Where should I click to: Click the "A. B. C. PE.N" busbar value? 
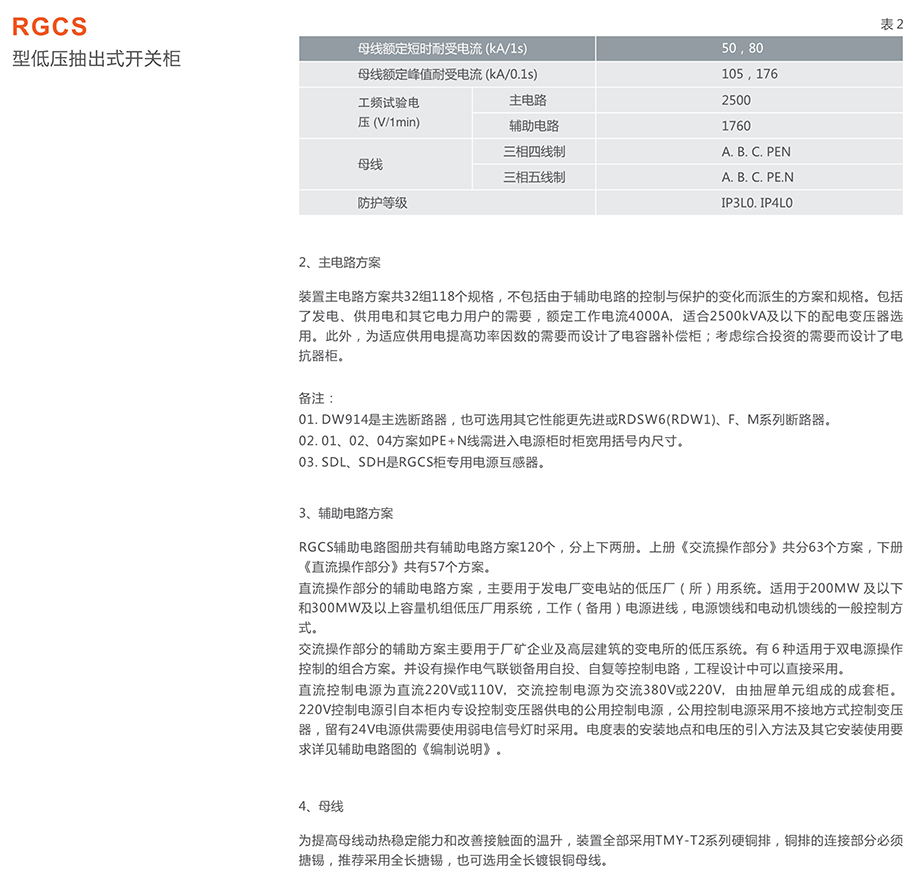(757, 178)
